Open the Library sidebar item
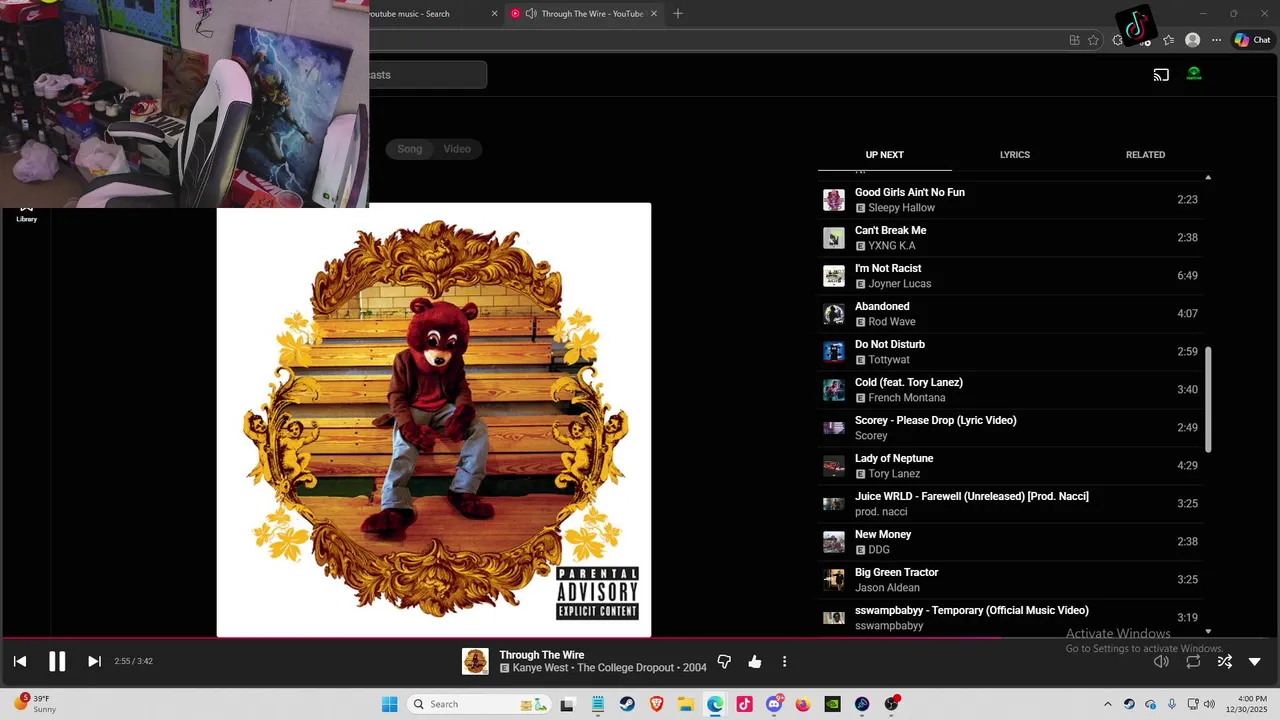Screen dimensions: 1280x720 pyautogui.click(x=26, y=213)
